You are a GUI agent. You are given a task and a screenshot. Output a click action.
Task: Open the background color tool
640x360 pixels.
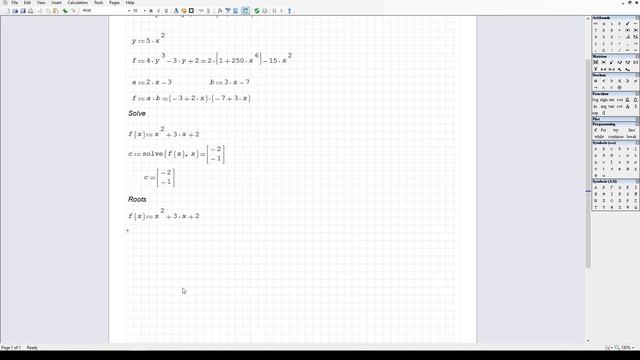pyautogui.click(x=184, y=11)
